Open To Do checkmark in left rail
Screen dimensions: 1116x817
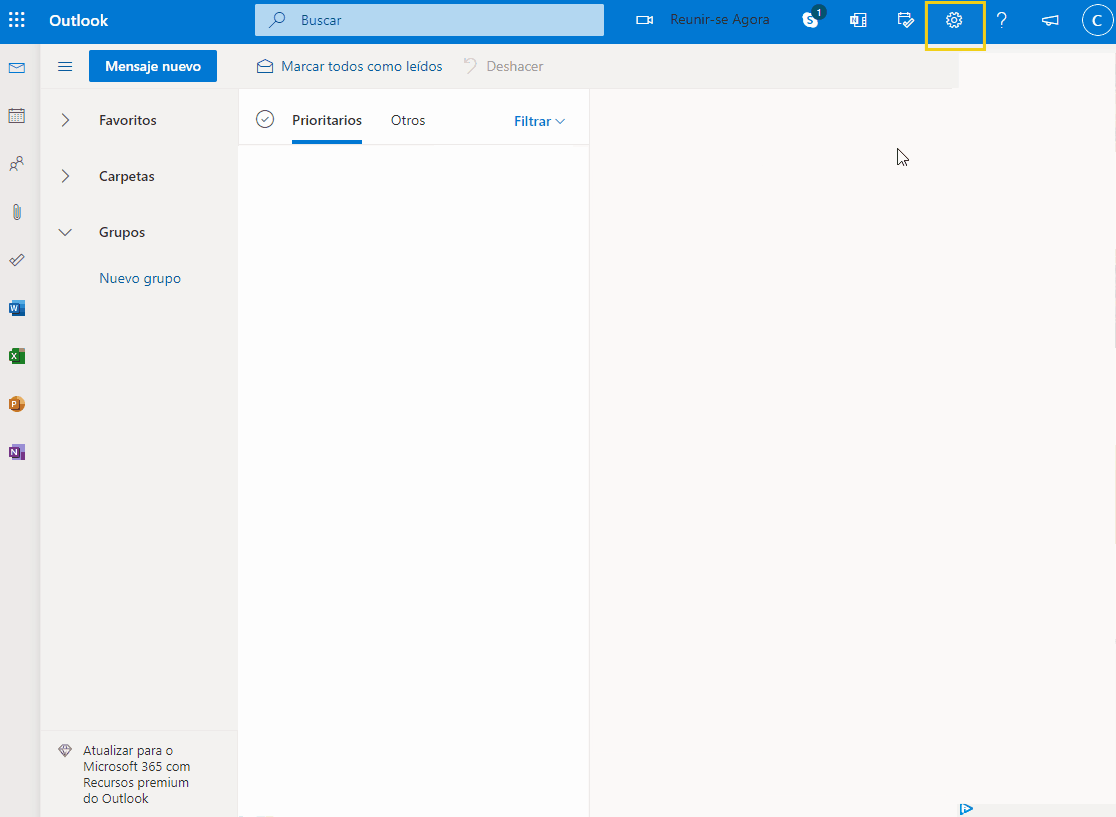(x=17, y=260)
